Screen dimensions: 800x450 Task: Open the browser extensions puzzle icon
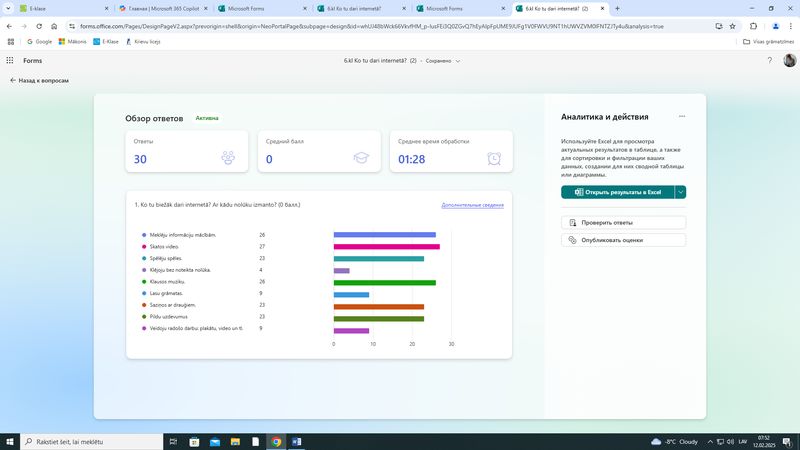(x=753, y=25)
